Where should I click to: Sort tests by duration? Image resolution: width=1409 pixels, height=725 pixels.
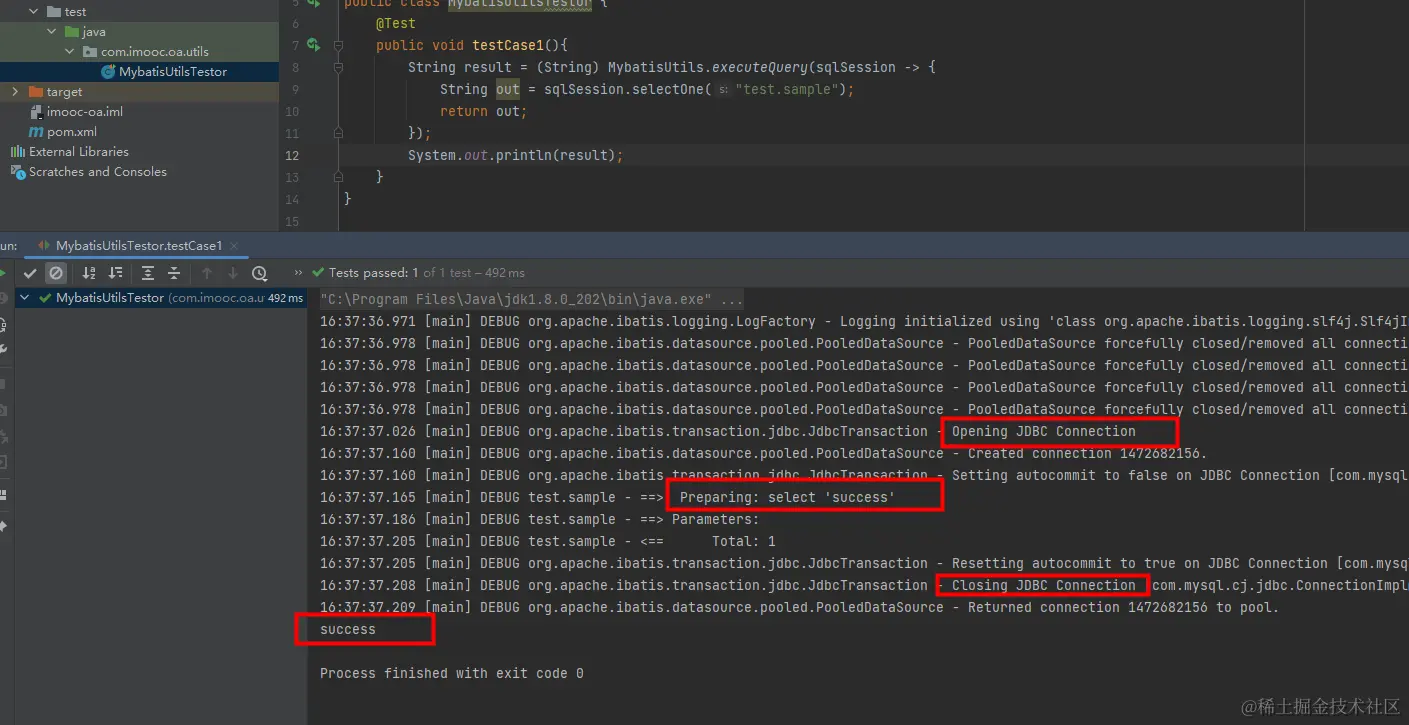point(116,273)
